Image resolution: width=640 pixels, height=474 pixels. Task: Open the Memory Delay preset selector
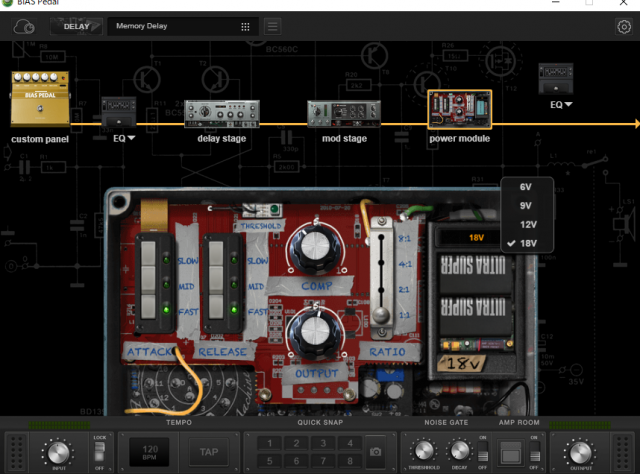coord(183,27)
